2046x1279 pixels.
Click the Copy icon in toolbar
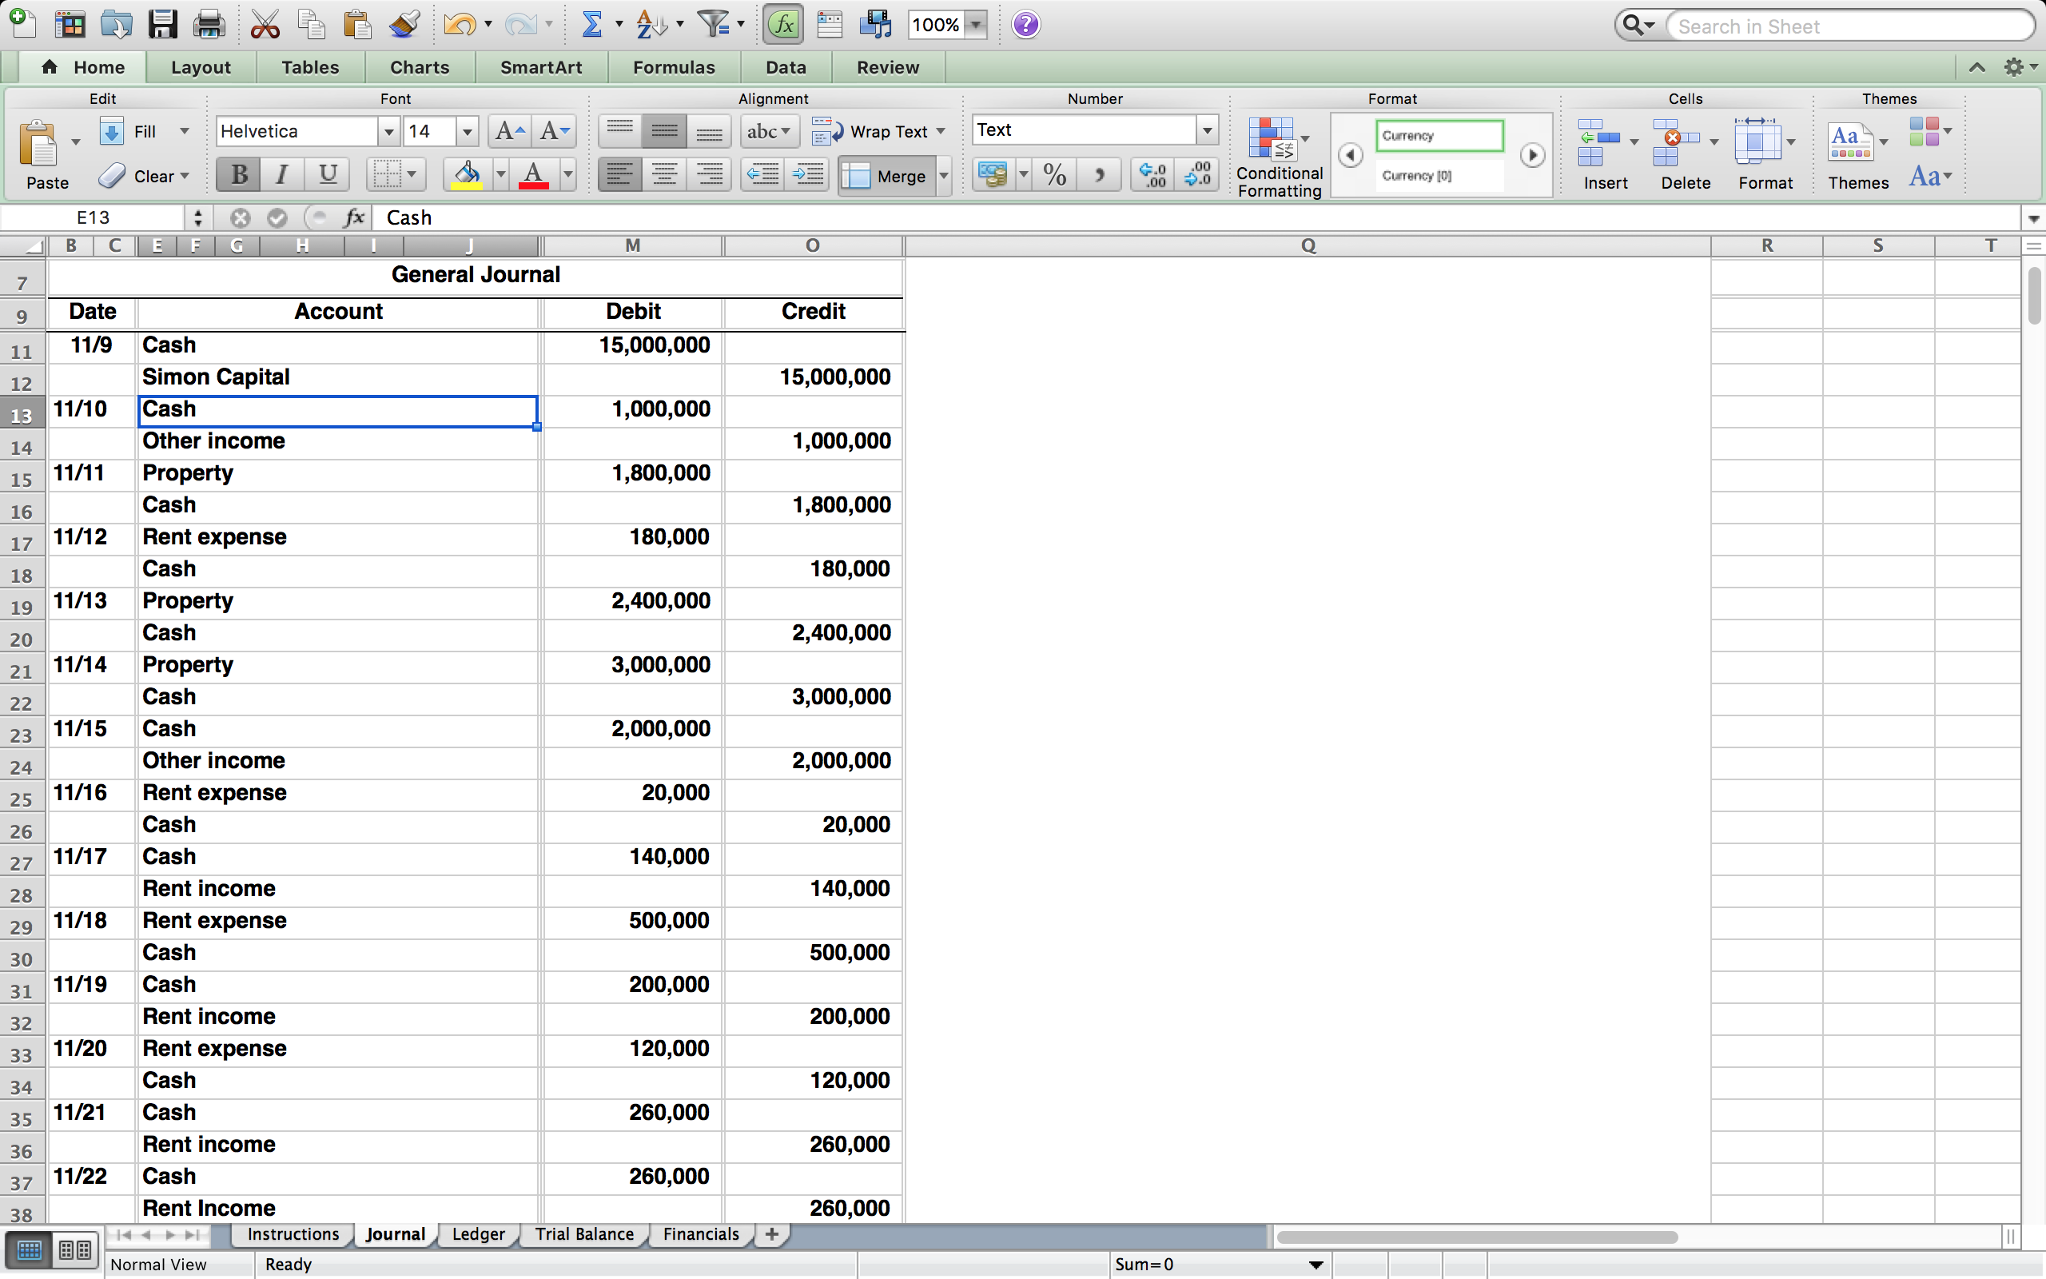click(x=311, y=24)
